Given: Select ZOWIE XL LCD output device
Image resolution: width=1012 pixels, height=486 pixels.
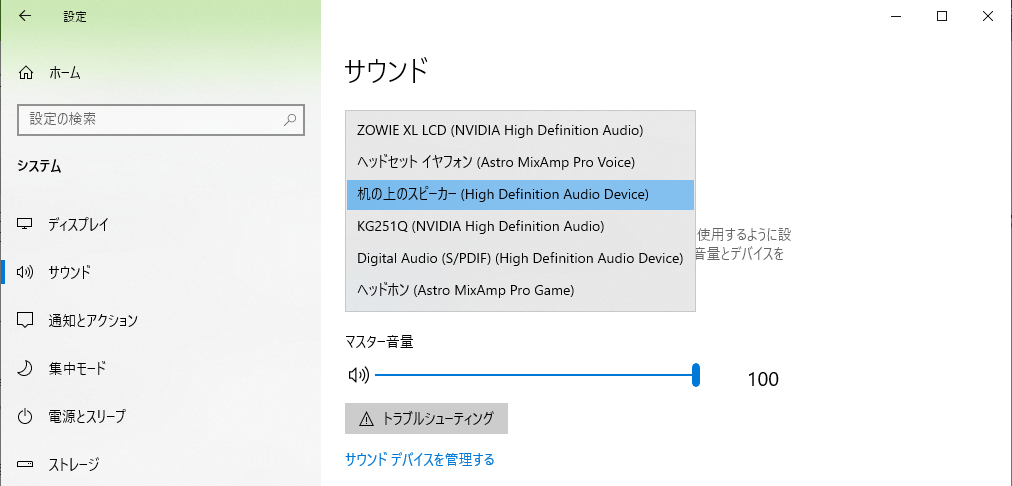Looking at the screenshot, I should click(x=520, y=130).
